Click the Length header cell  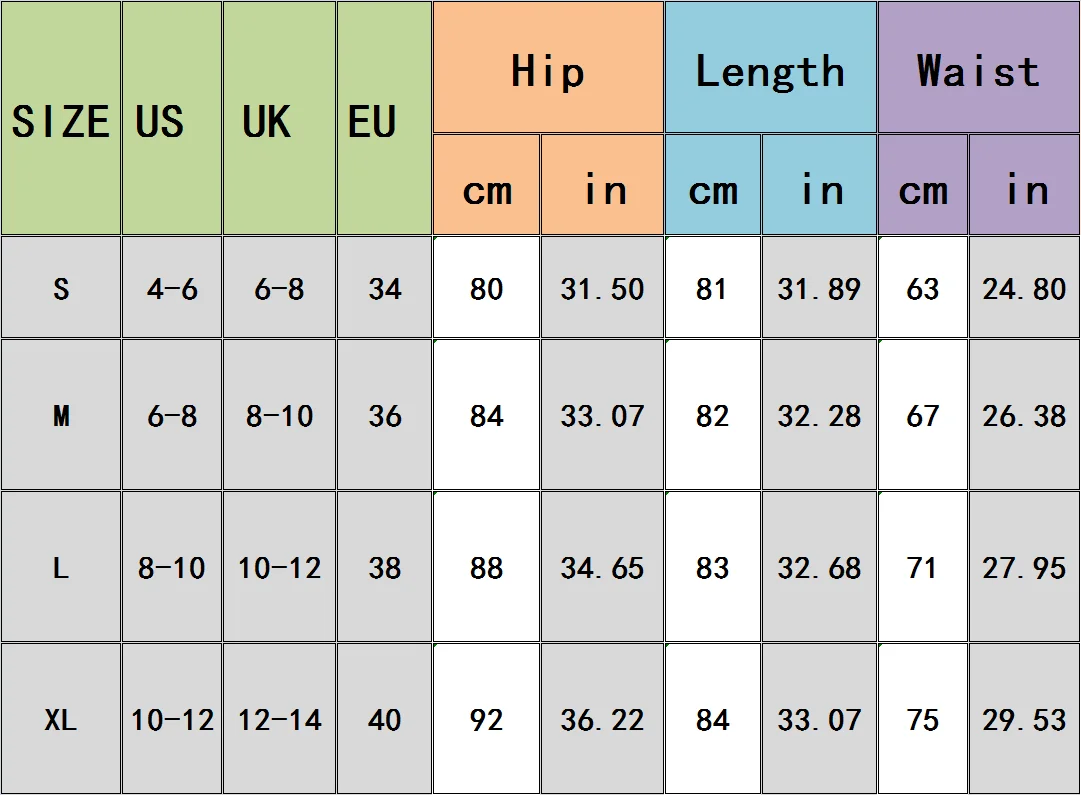(771, 67)
